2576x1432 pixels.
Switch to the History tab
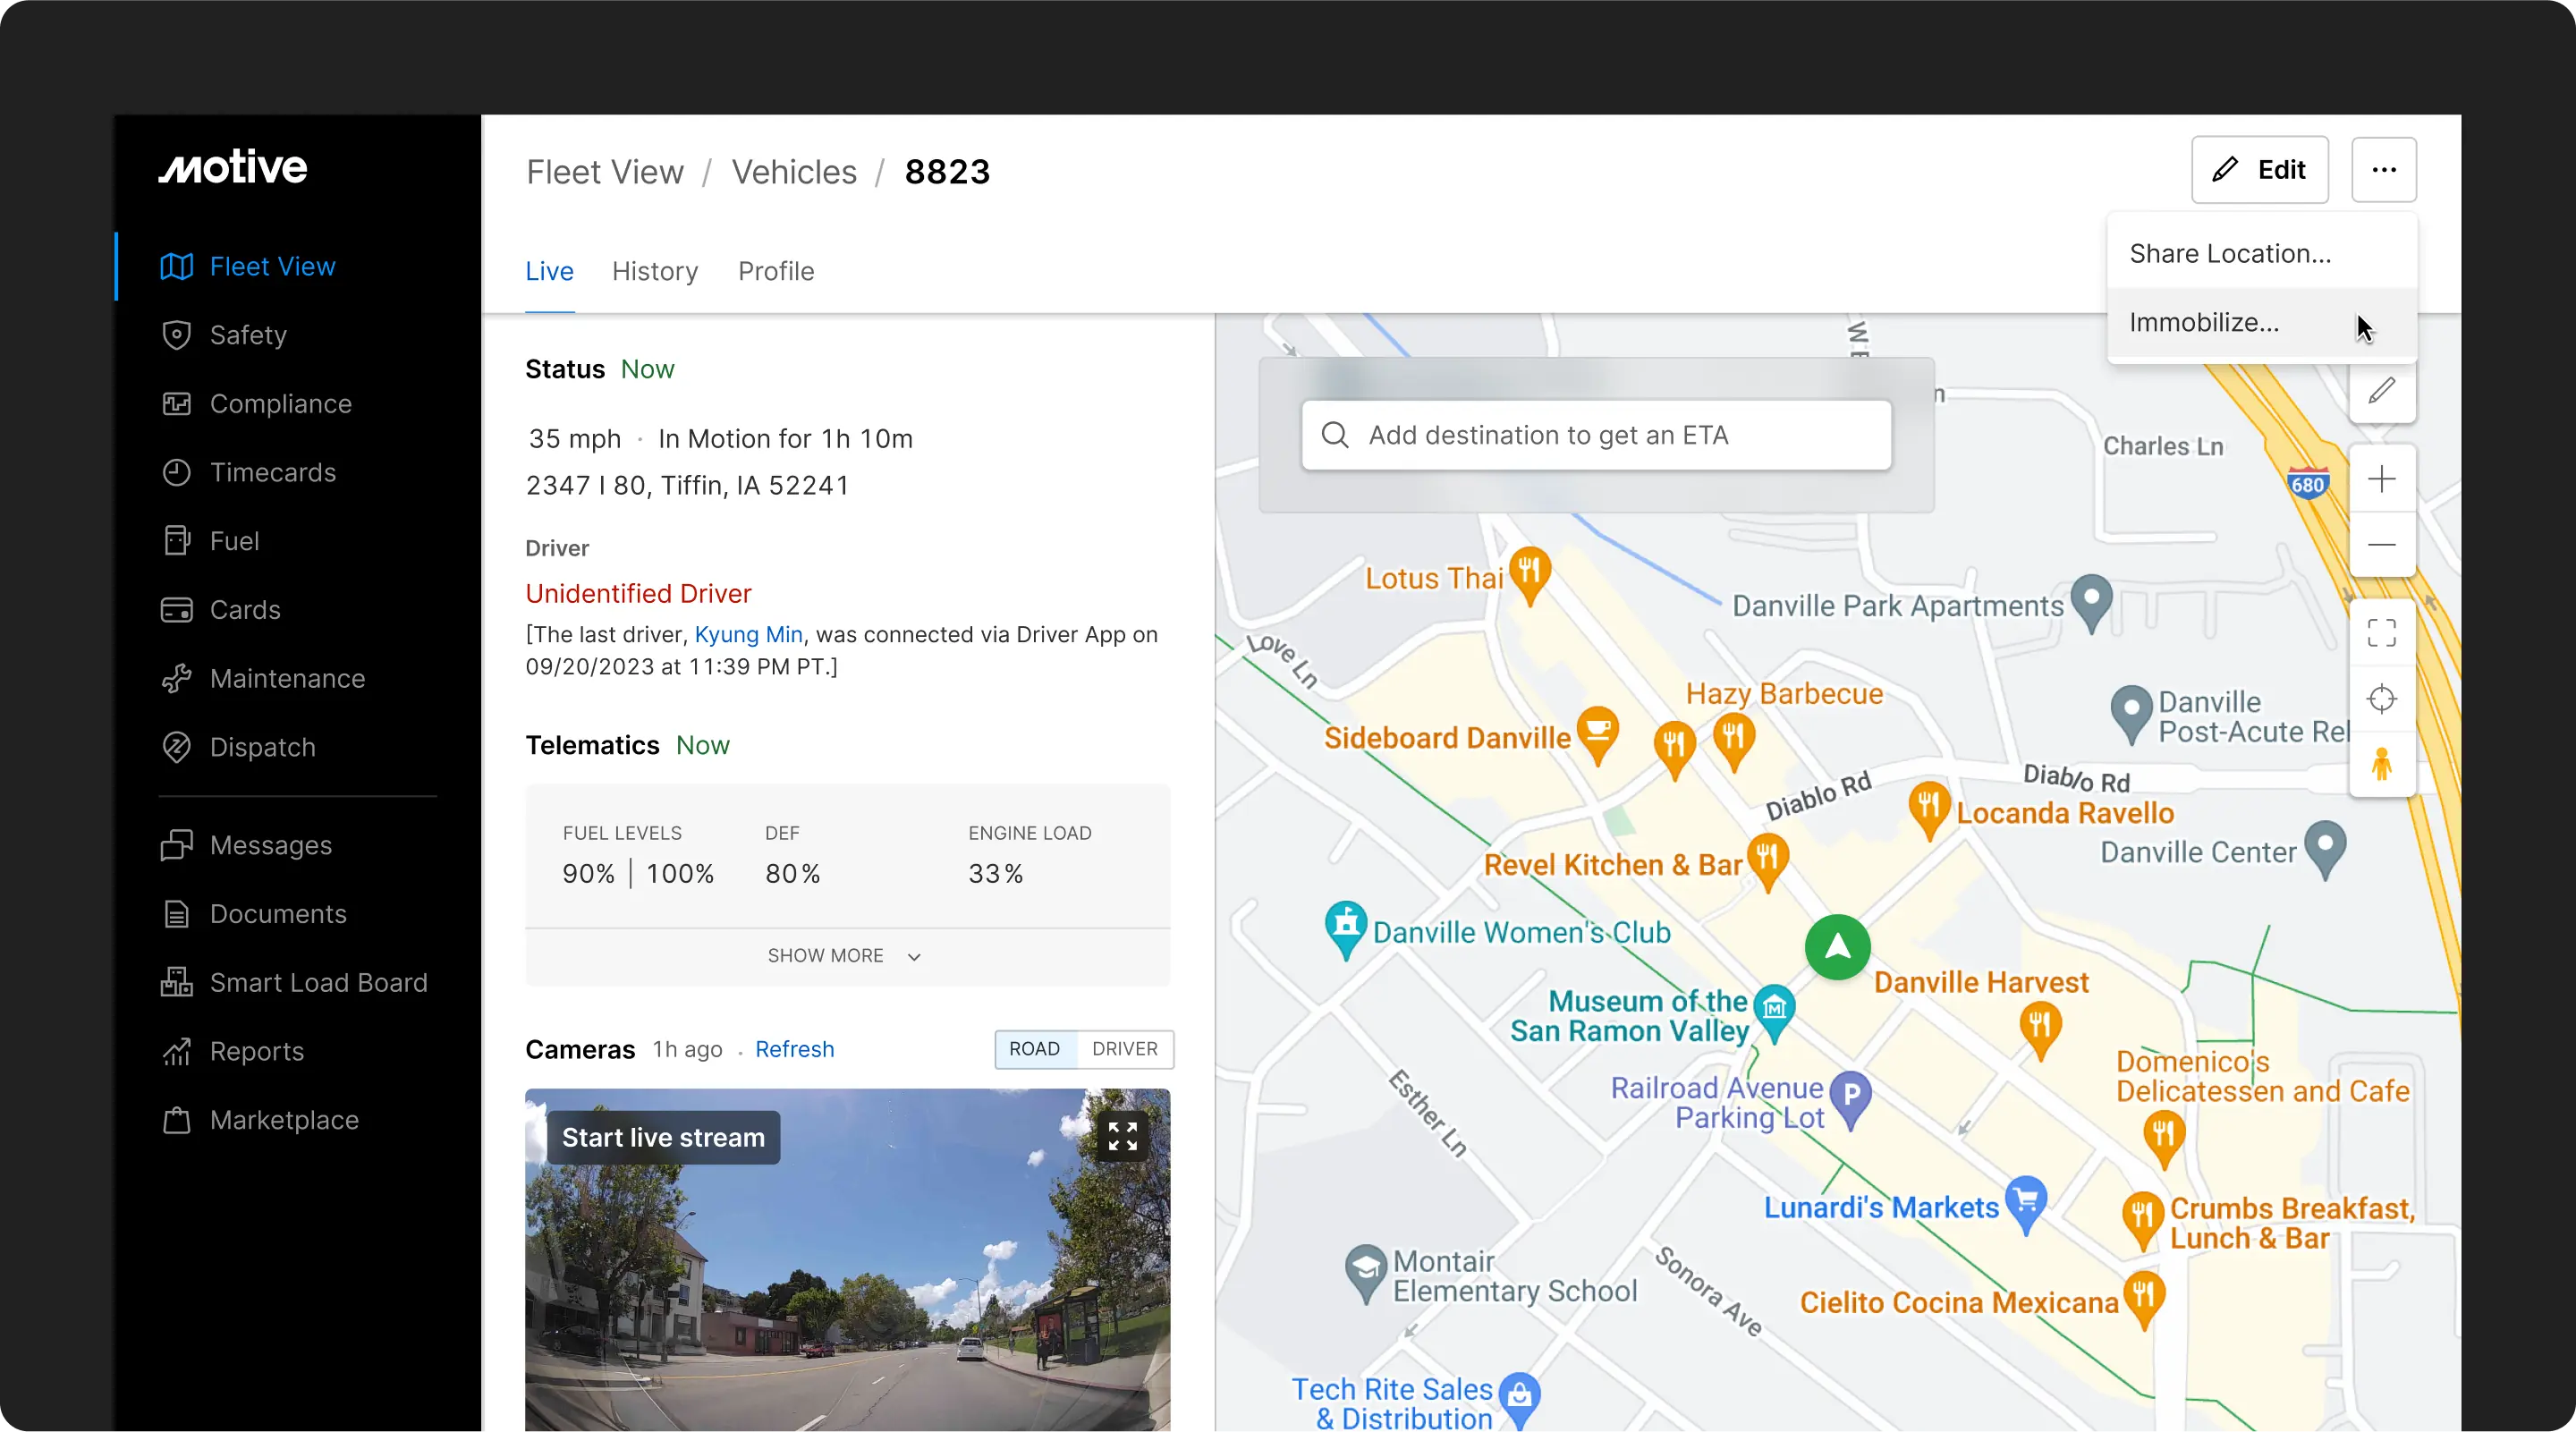pyautogui.click(x=655, y=271)
